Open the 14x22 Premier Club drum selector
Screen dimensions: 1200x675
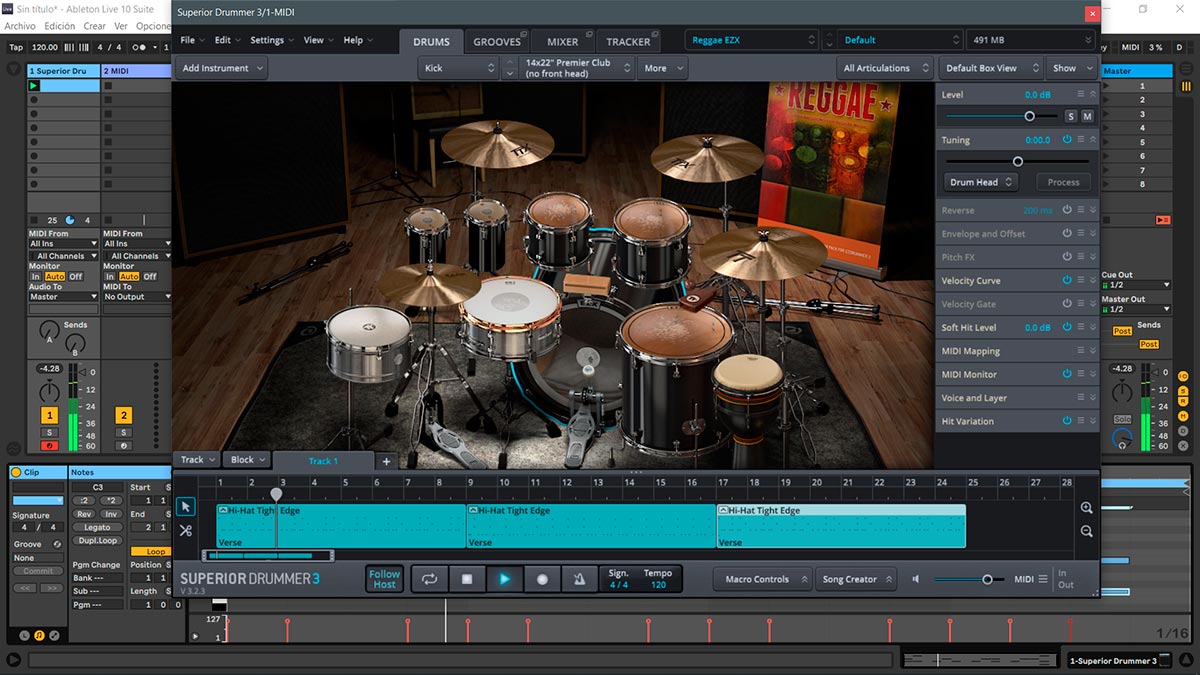pyautogui.click(x=578, y=68)
